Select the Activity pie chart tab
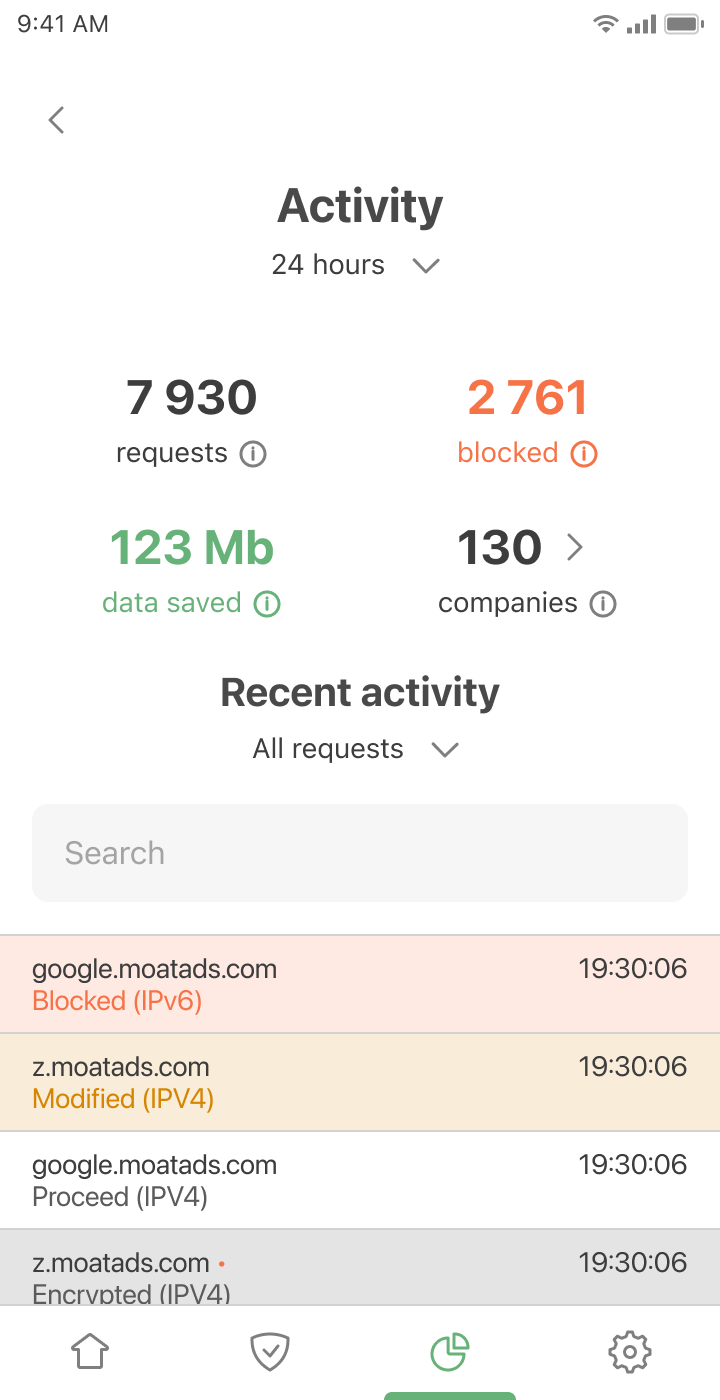 click(450, 1352)
